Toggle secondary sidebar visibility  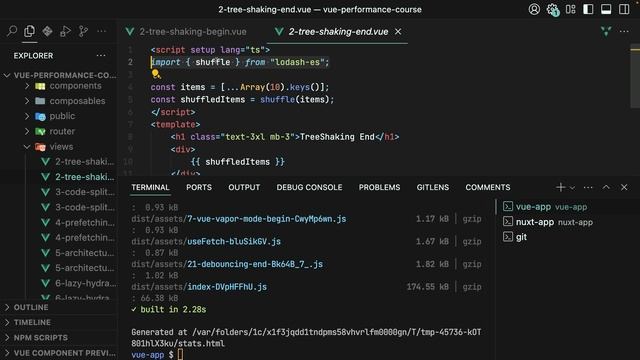[x=624, y=9]
